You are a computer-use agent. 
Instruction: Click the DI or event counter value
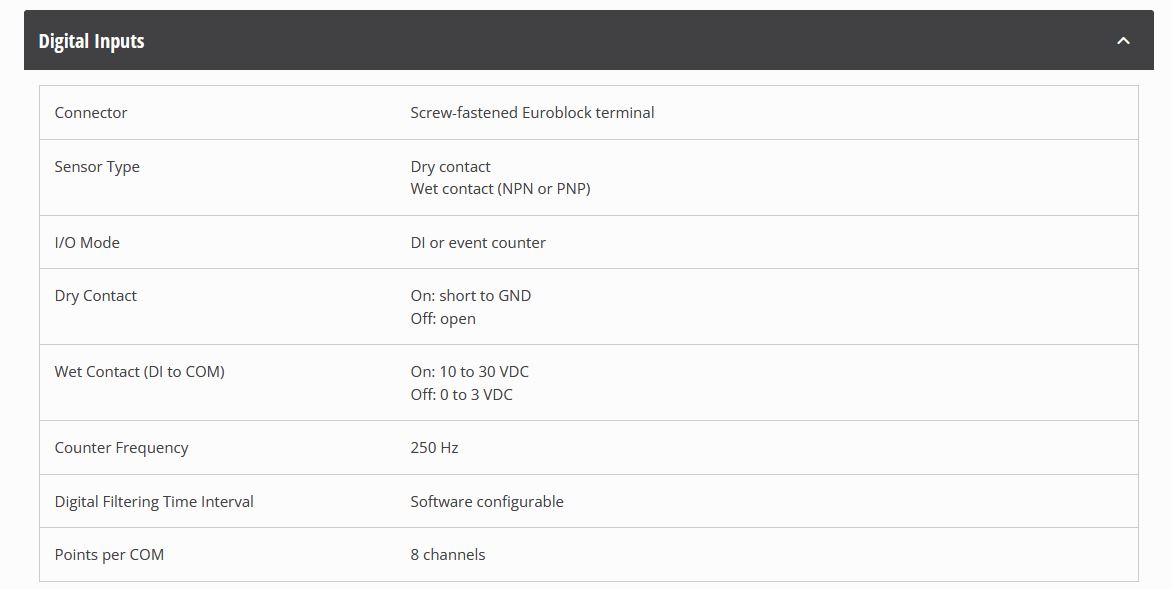click(478, 243)
